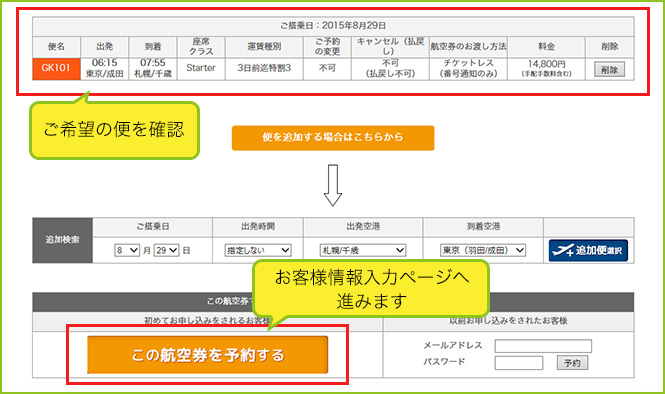
Task: Click the blue 追加便選択 airplane button
Action: [x=588, y=251]
